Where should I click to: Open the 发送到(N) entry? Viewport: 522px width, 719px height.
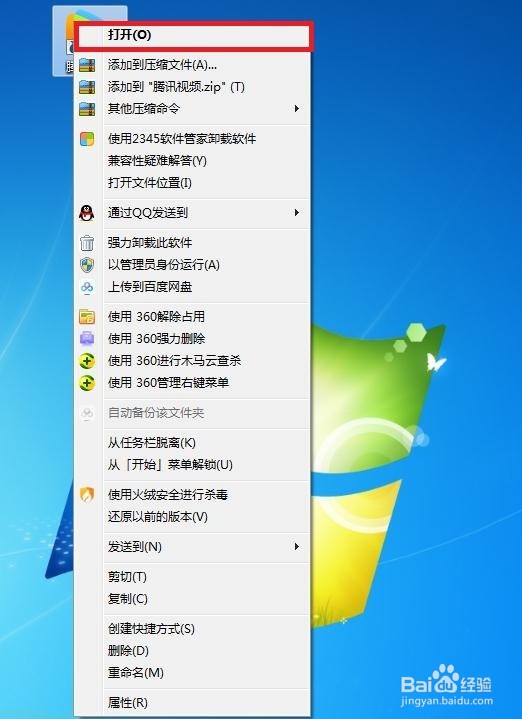pyautogui.click(x=194, y=547)
